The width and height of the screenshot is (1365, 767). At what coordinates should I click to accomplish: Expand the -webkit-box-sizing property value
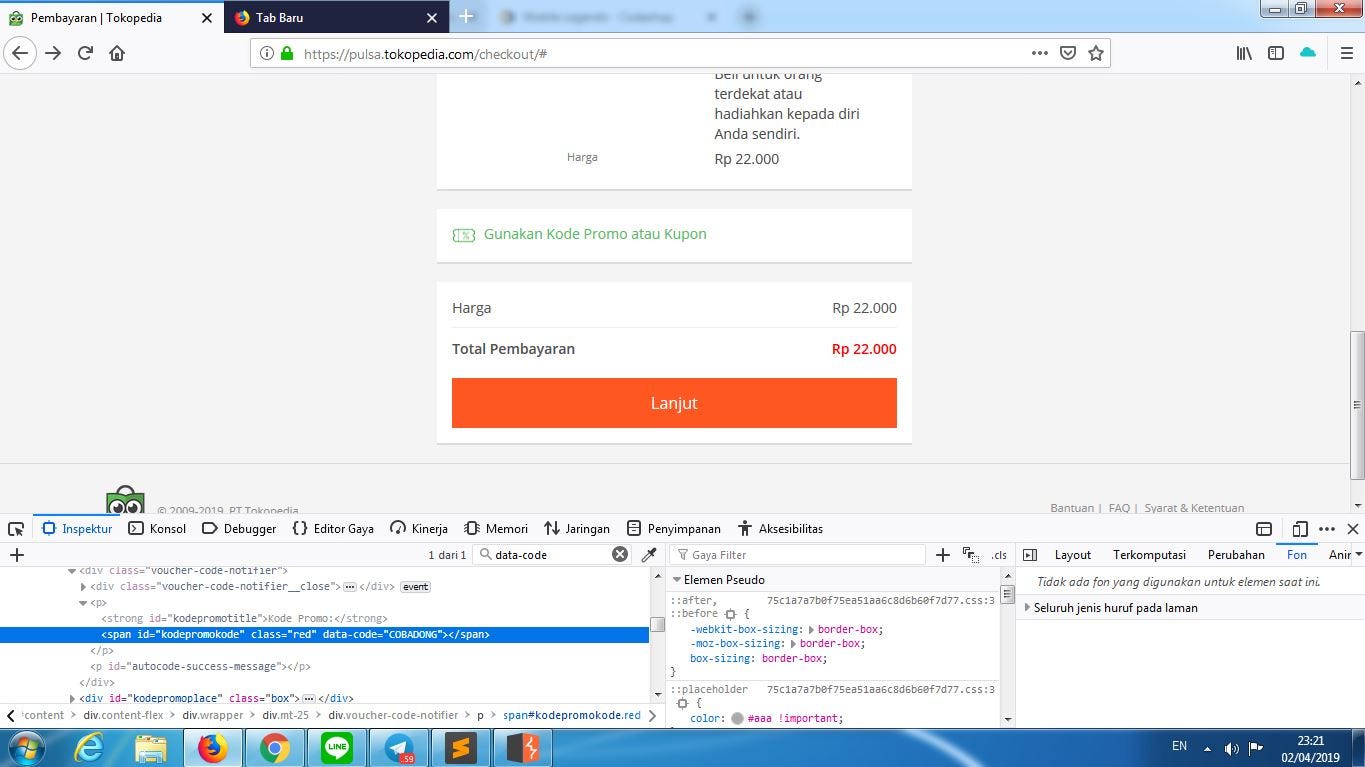click(x=811, y=630)
